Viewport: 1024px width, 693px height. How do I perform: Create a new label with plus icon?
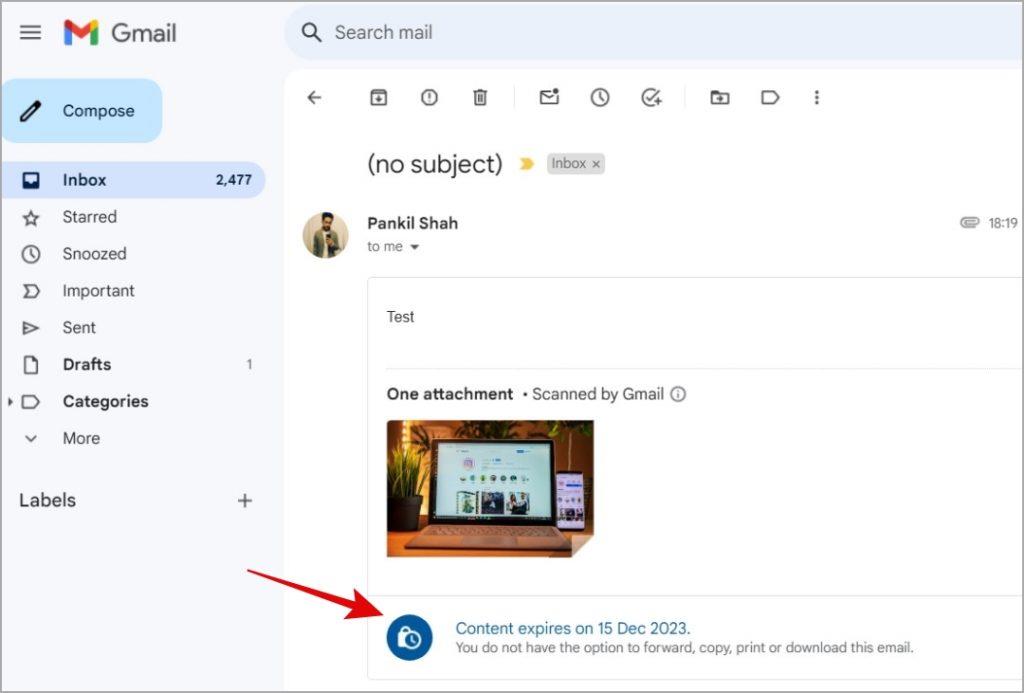pyautogui.click(x=245, y=500)
